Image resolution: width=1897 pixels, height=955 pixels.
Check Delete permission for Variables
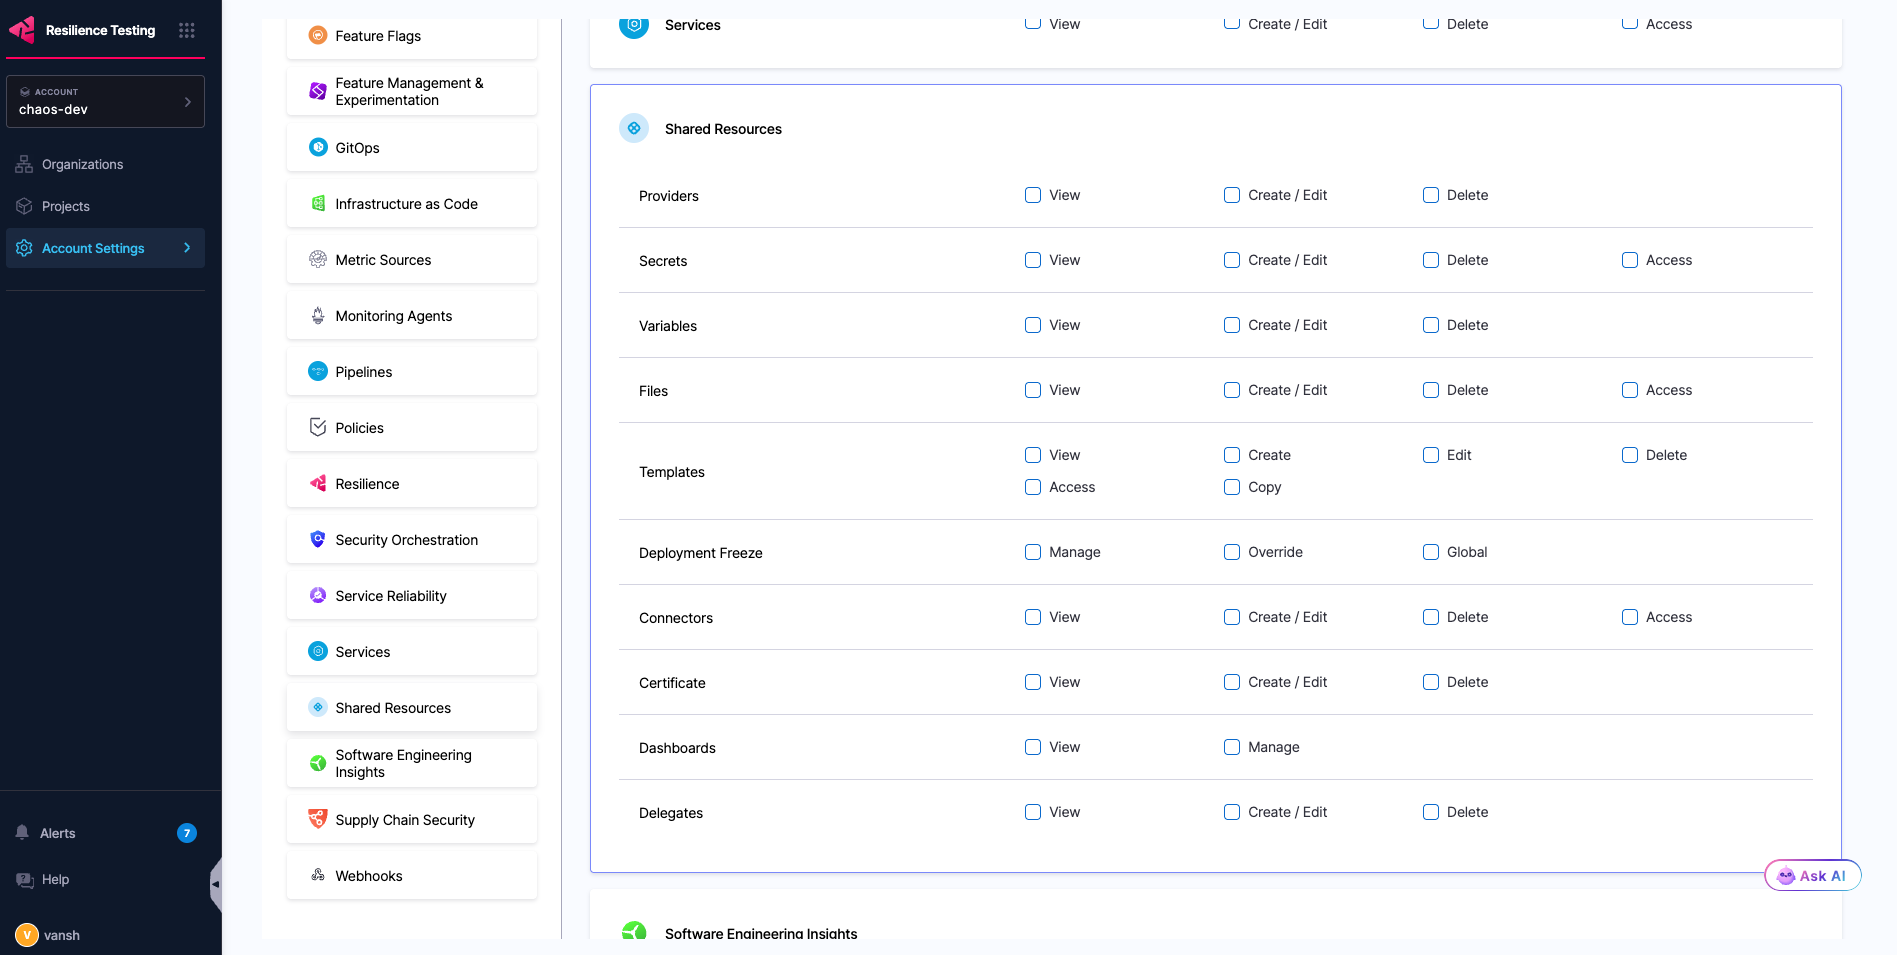click(x=1431, y=325)
